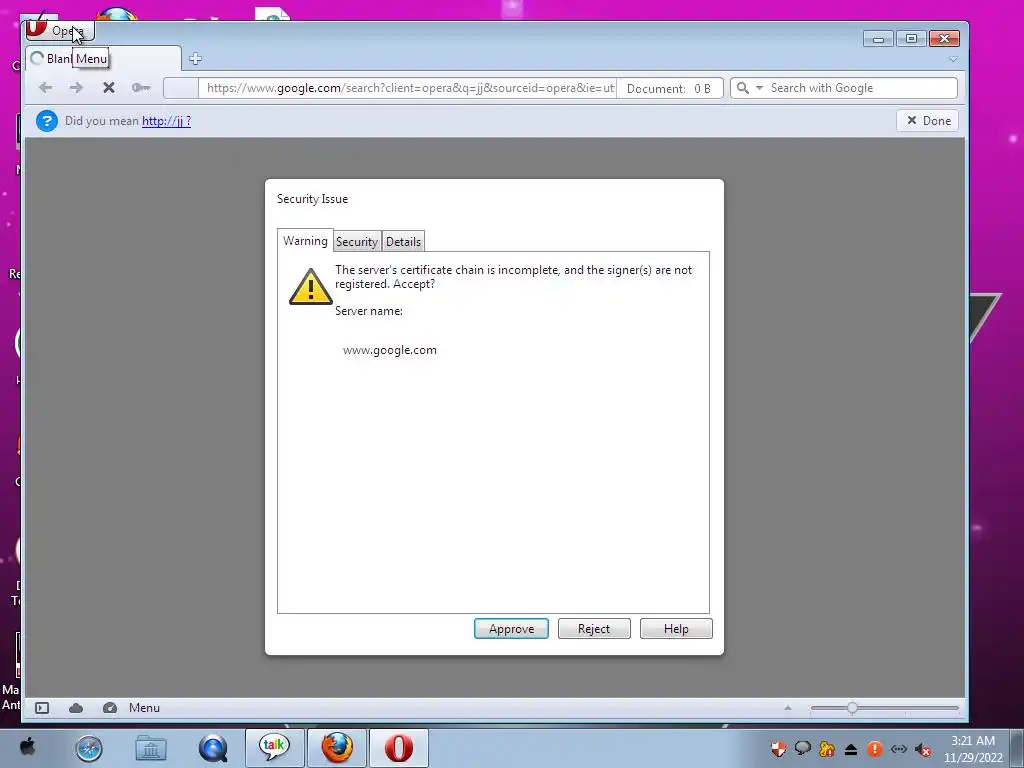Toggle the panels button in status bar

click(x=42, y=708)
